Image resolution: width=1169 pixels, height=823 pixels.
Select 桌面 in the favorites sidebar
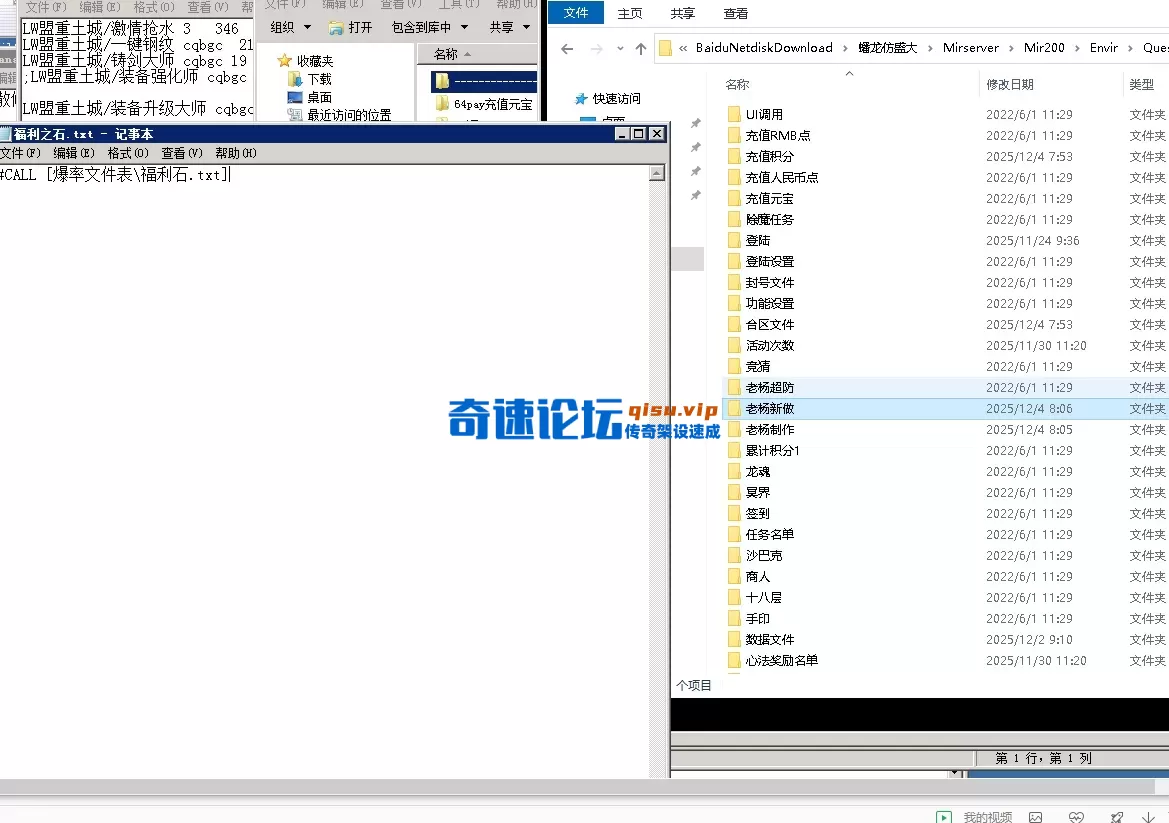[316, 96]
